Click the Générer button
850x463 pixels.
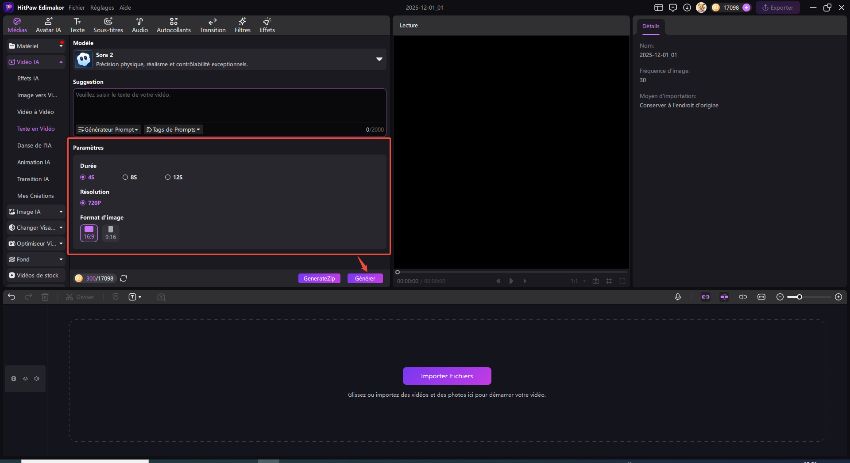coord(365,278)
